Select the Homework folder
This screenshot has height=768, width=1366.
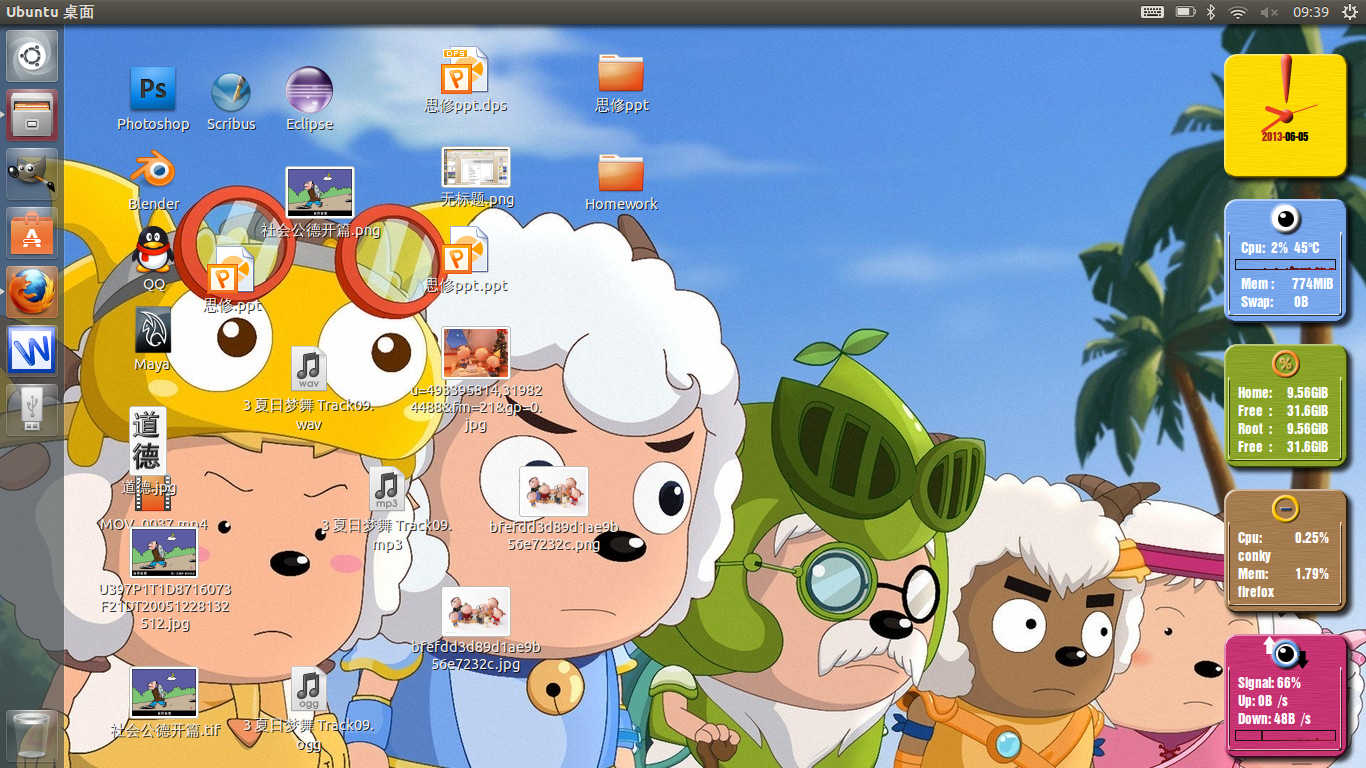pyautogui.click(x=621, y=172)
